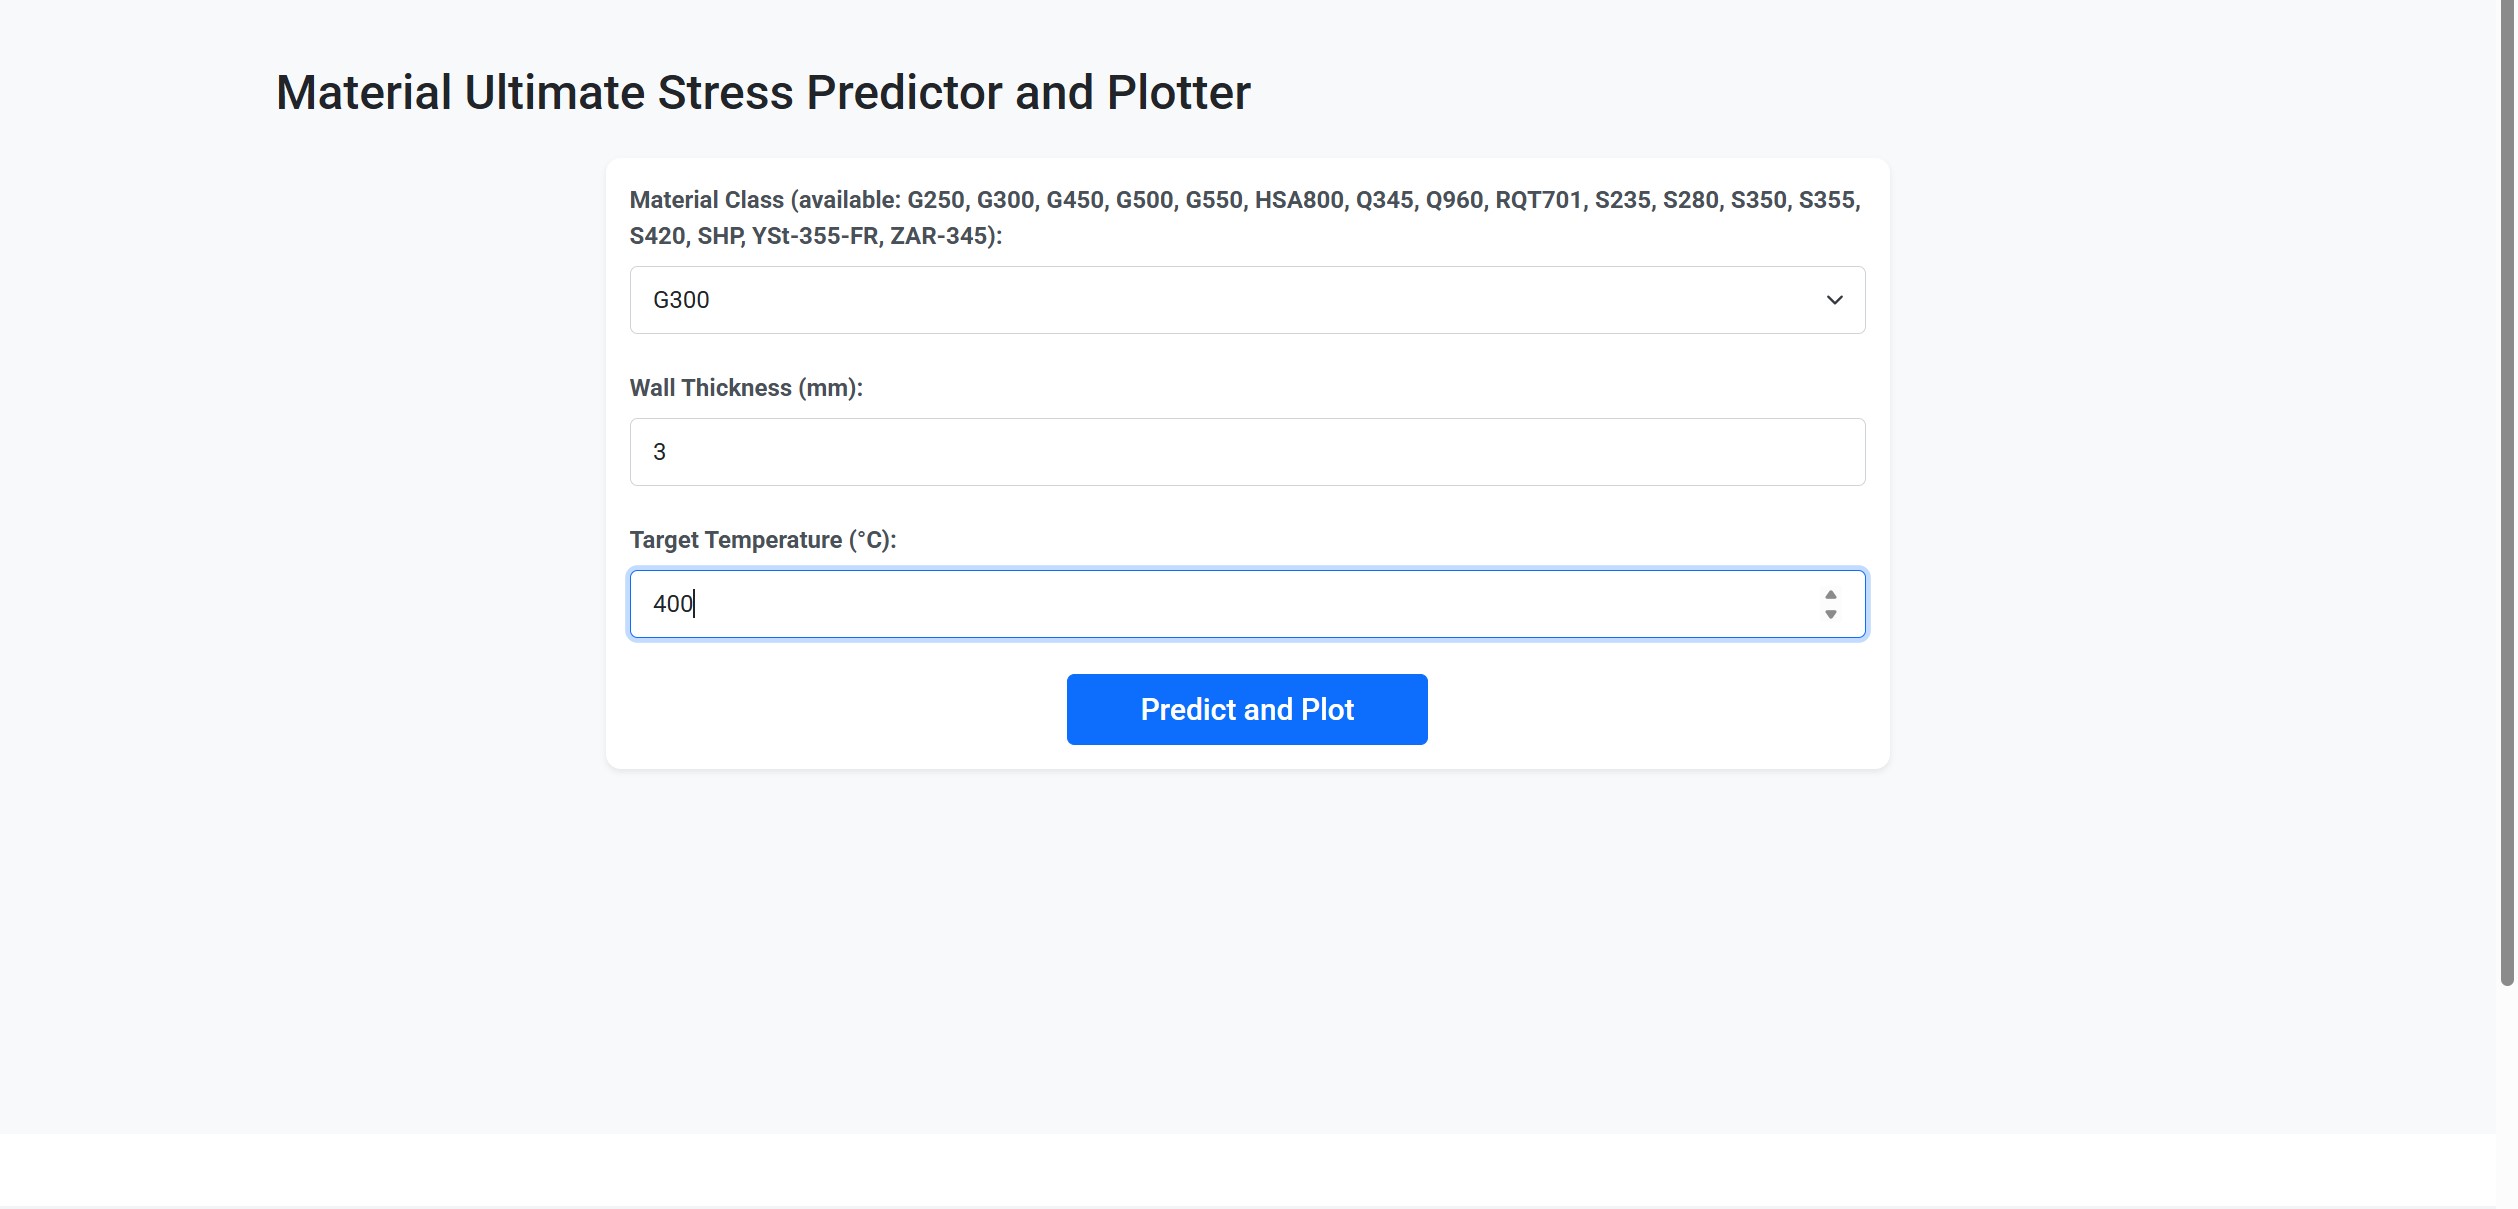Image resolution: width=2518 pixels, height=1209 pixels.
Task: Click the dropdown chevron beside G300
Action: 1833,300
